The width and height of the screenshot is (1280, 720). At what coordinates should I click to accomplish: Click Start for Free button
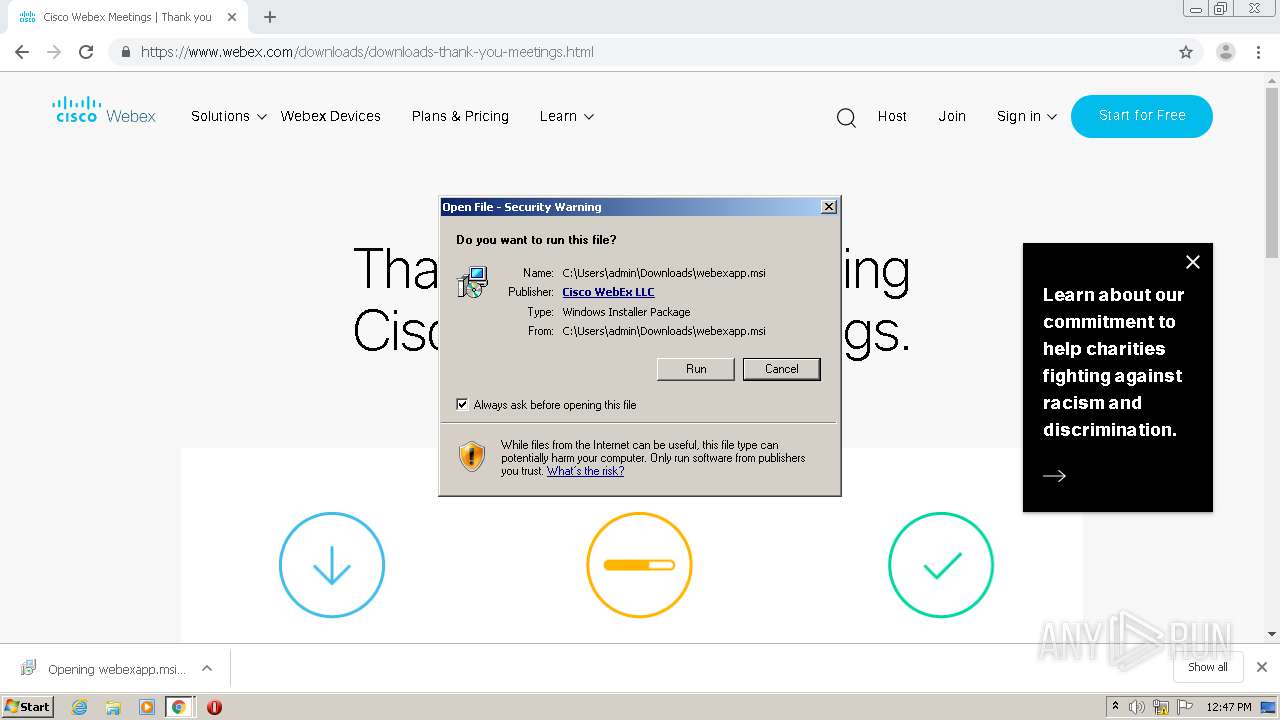coord(1142,116)
